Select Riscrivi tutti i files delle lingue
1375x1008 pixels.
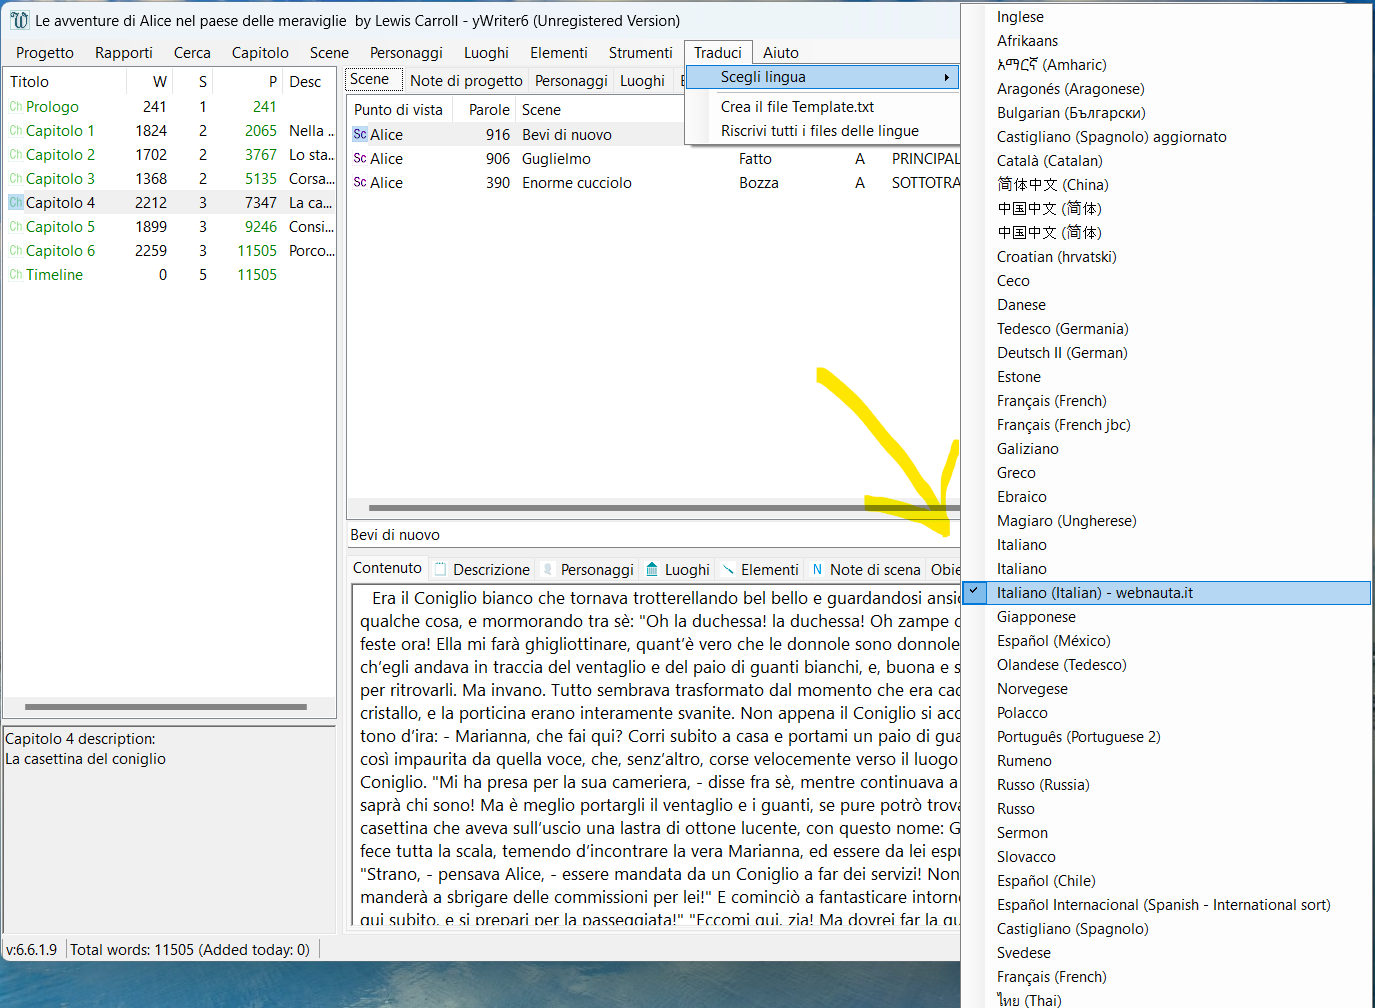pyautogui.click(x=819, y=131)
